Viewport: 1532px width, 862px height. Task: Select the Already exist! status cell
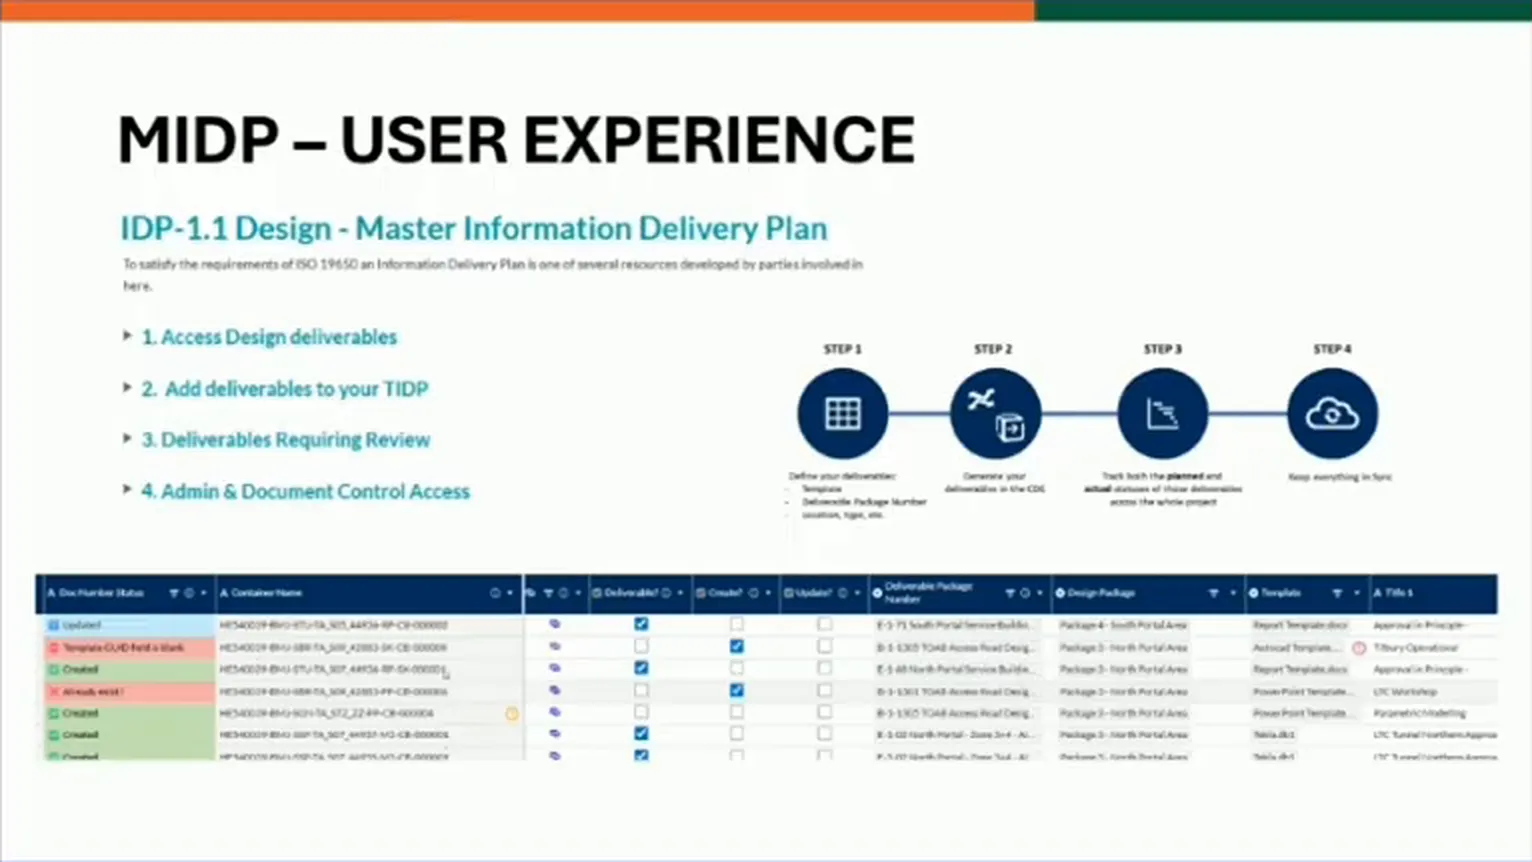pyautogui.click(x=129, y=691)
